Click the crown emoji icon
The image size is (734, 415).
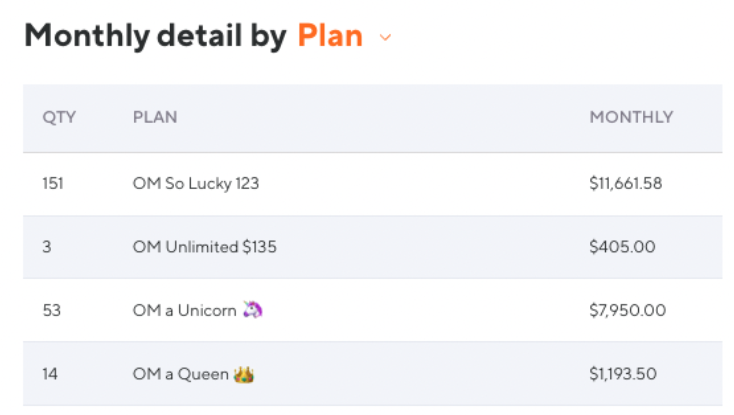pos(244,374)
